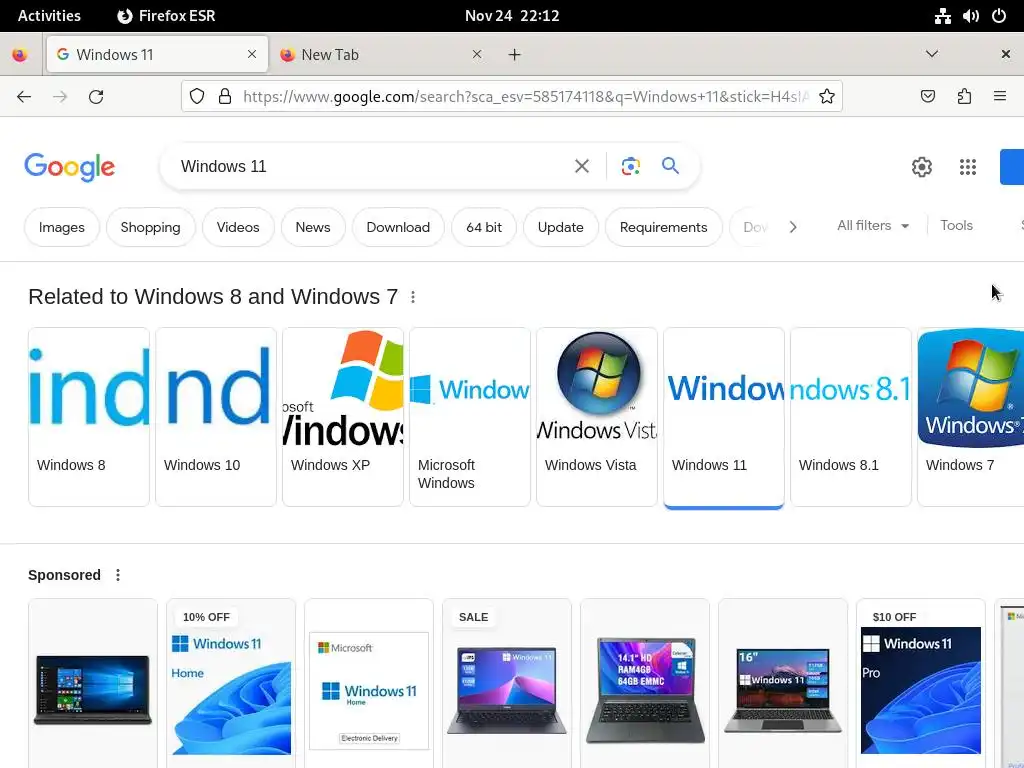The height and width of the screenshot is (768, 1024).
Task: Show more filter chips with right chevron
Action: pyautogui.click(x=793, y=227)
